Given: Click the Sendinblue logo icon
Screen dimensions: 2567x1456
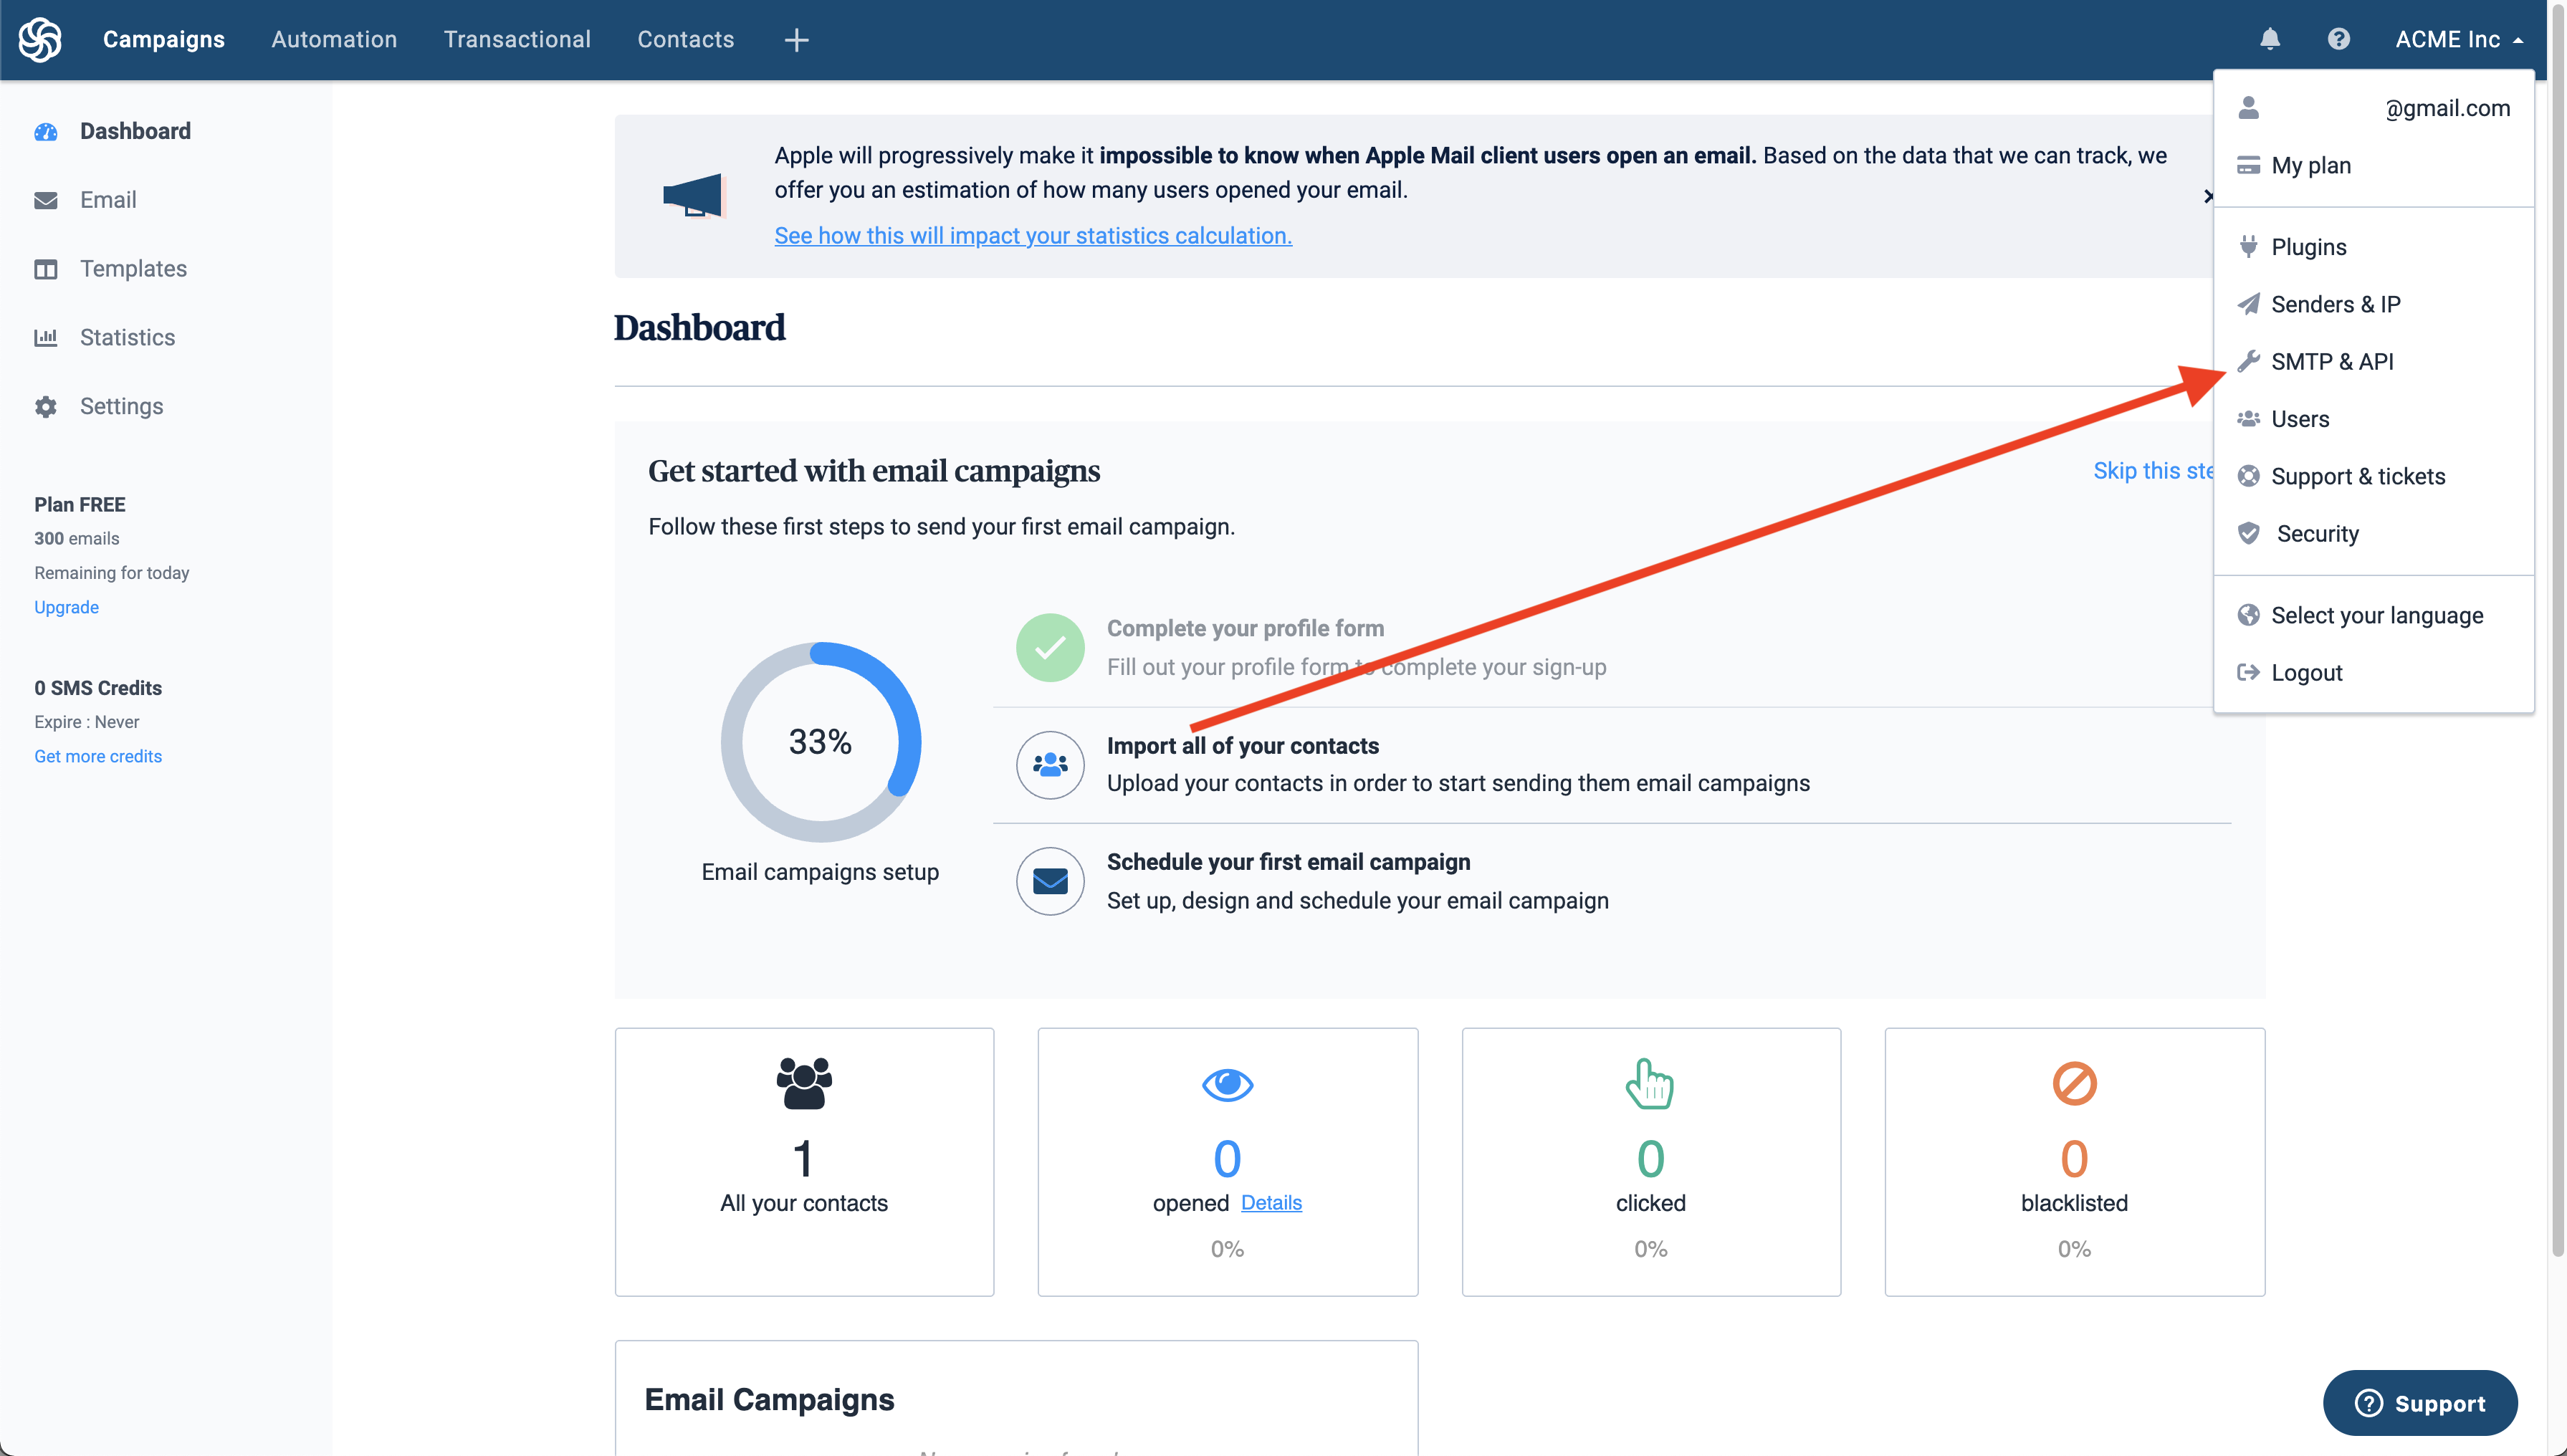Looking at the screenshot, I should (40, 39).
